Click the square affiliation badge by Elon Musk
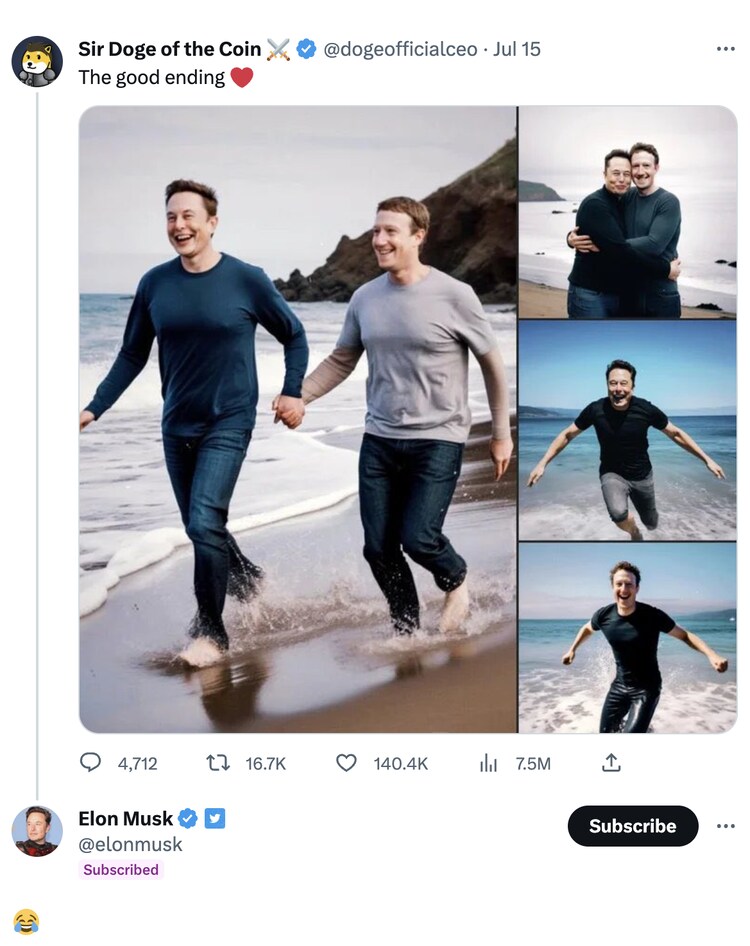 pyautogui.click(x=215, y=819)
